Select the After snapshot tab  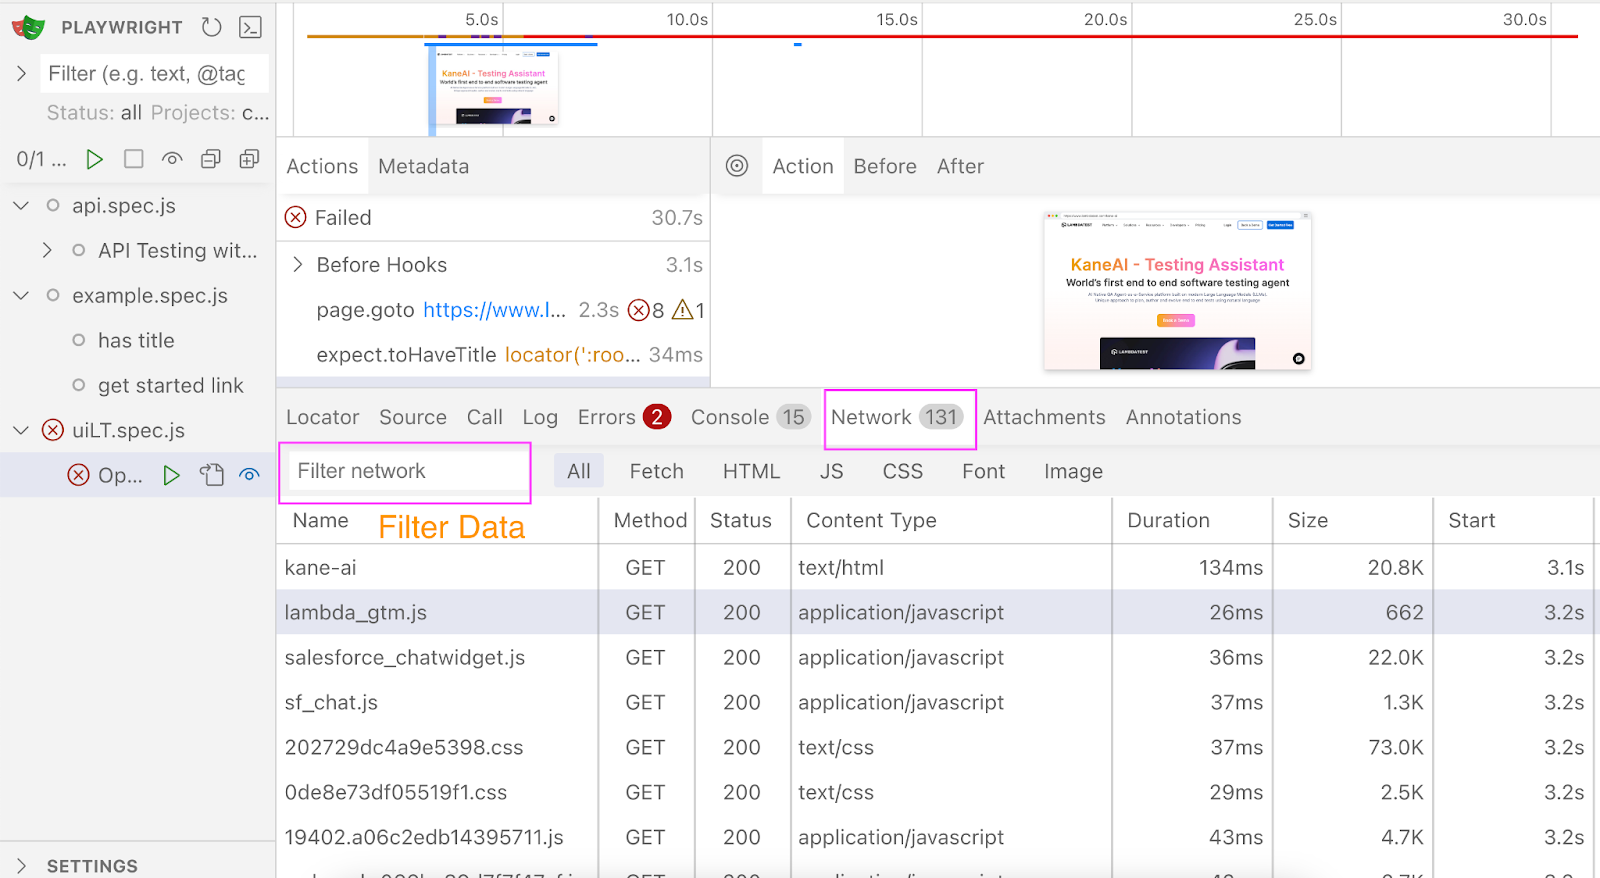pyautogui.click(x=960, y=166)
